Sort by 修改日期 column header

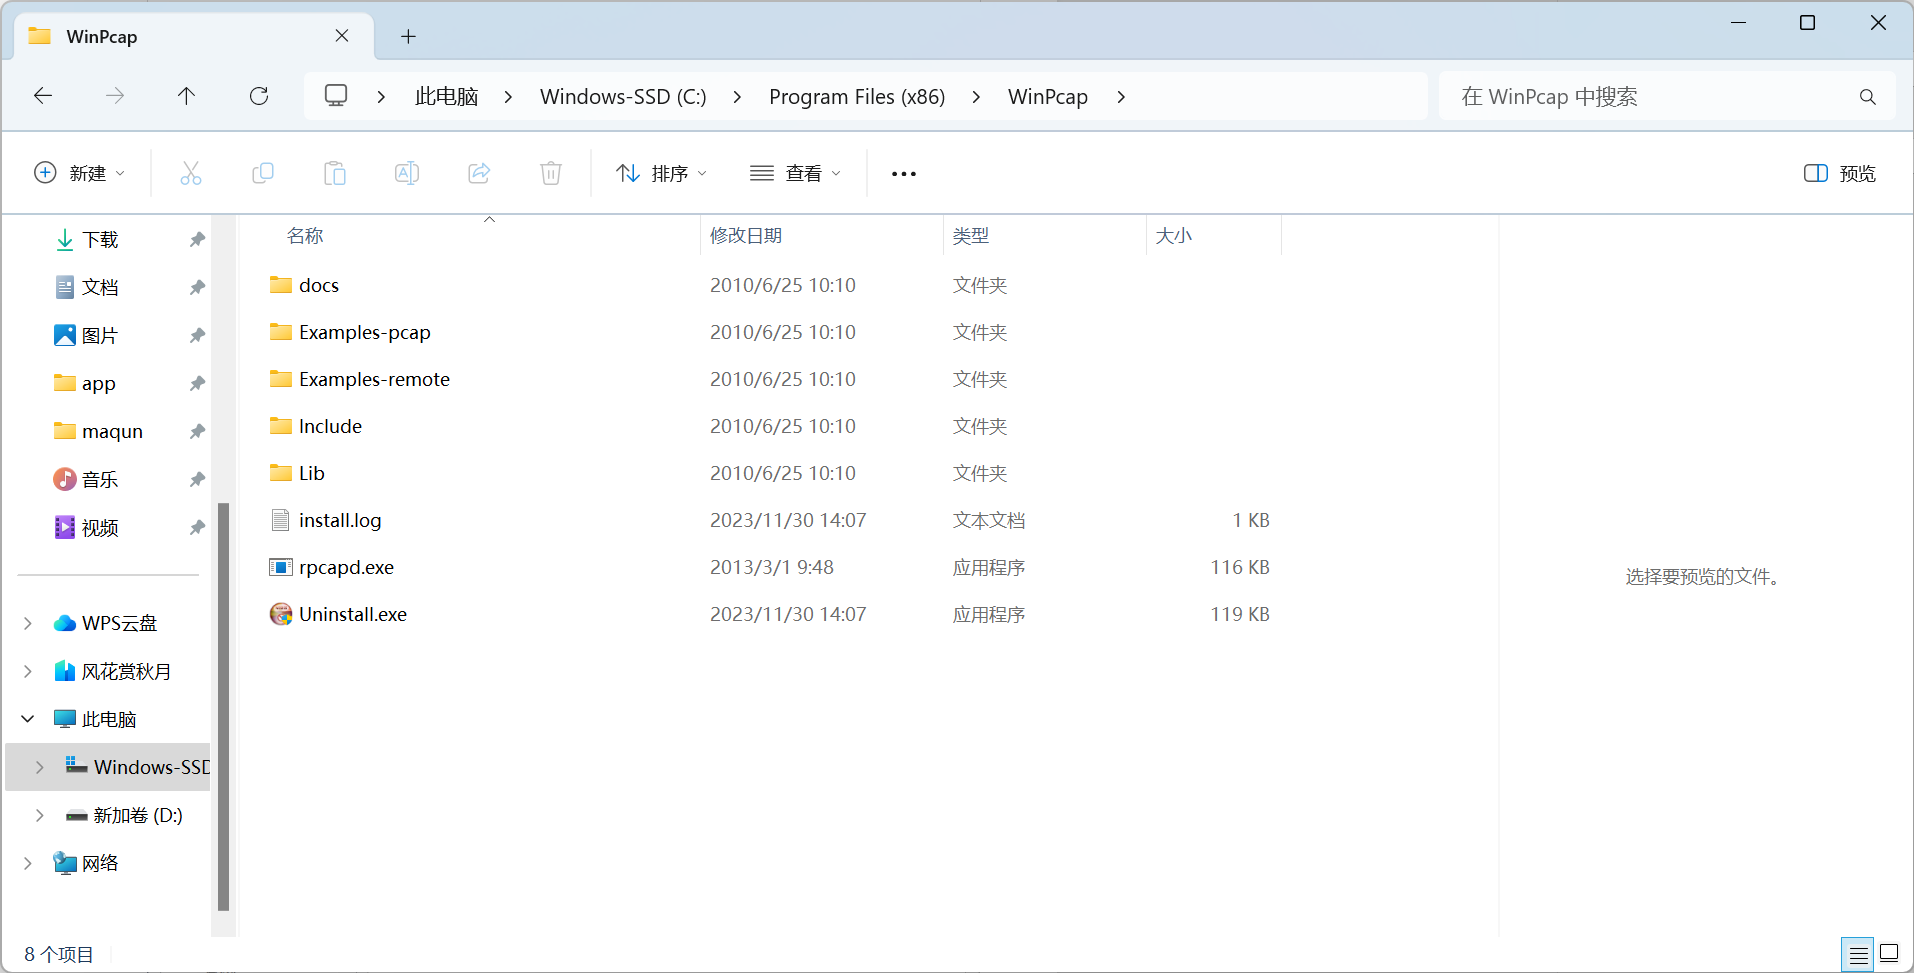tap(746, 236)
